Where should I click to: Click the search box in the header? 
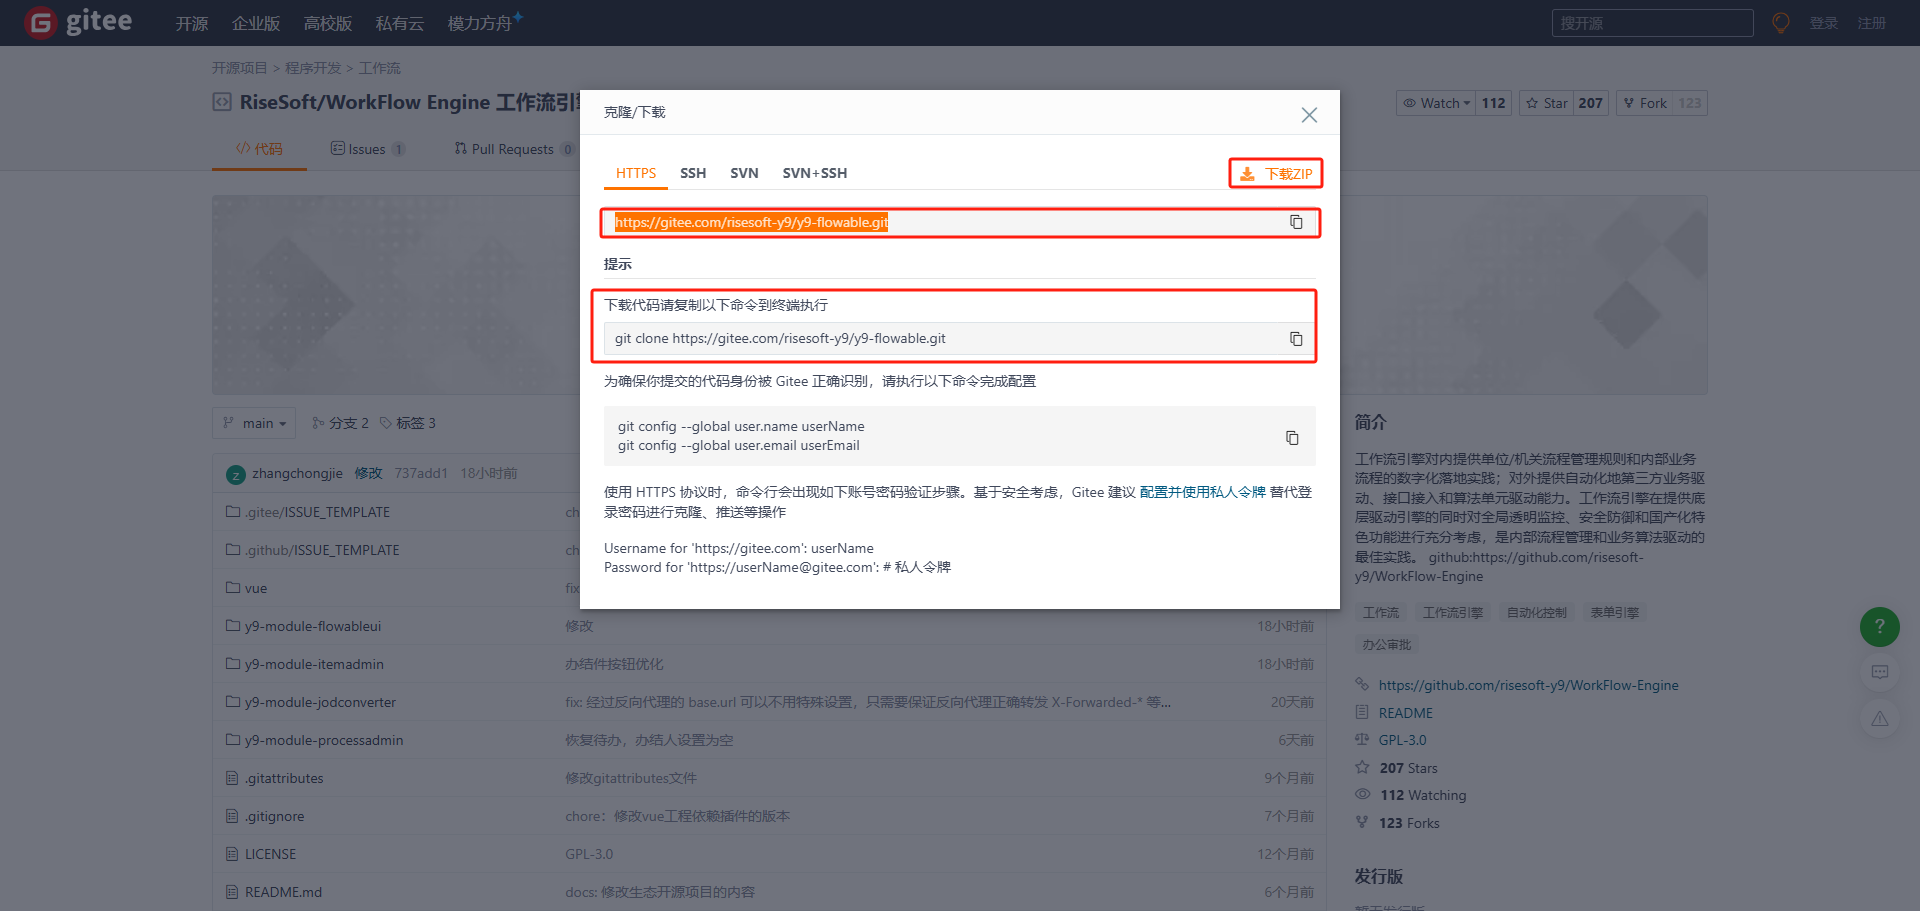1652,23
